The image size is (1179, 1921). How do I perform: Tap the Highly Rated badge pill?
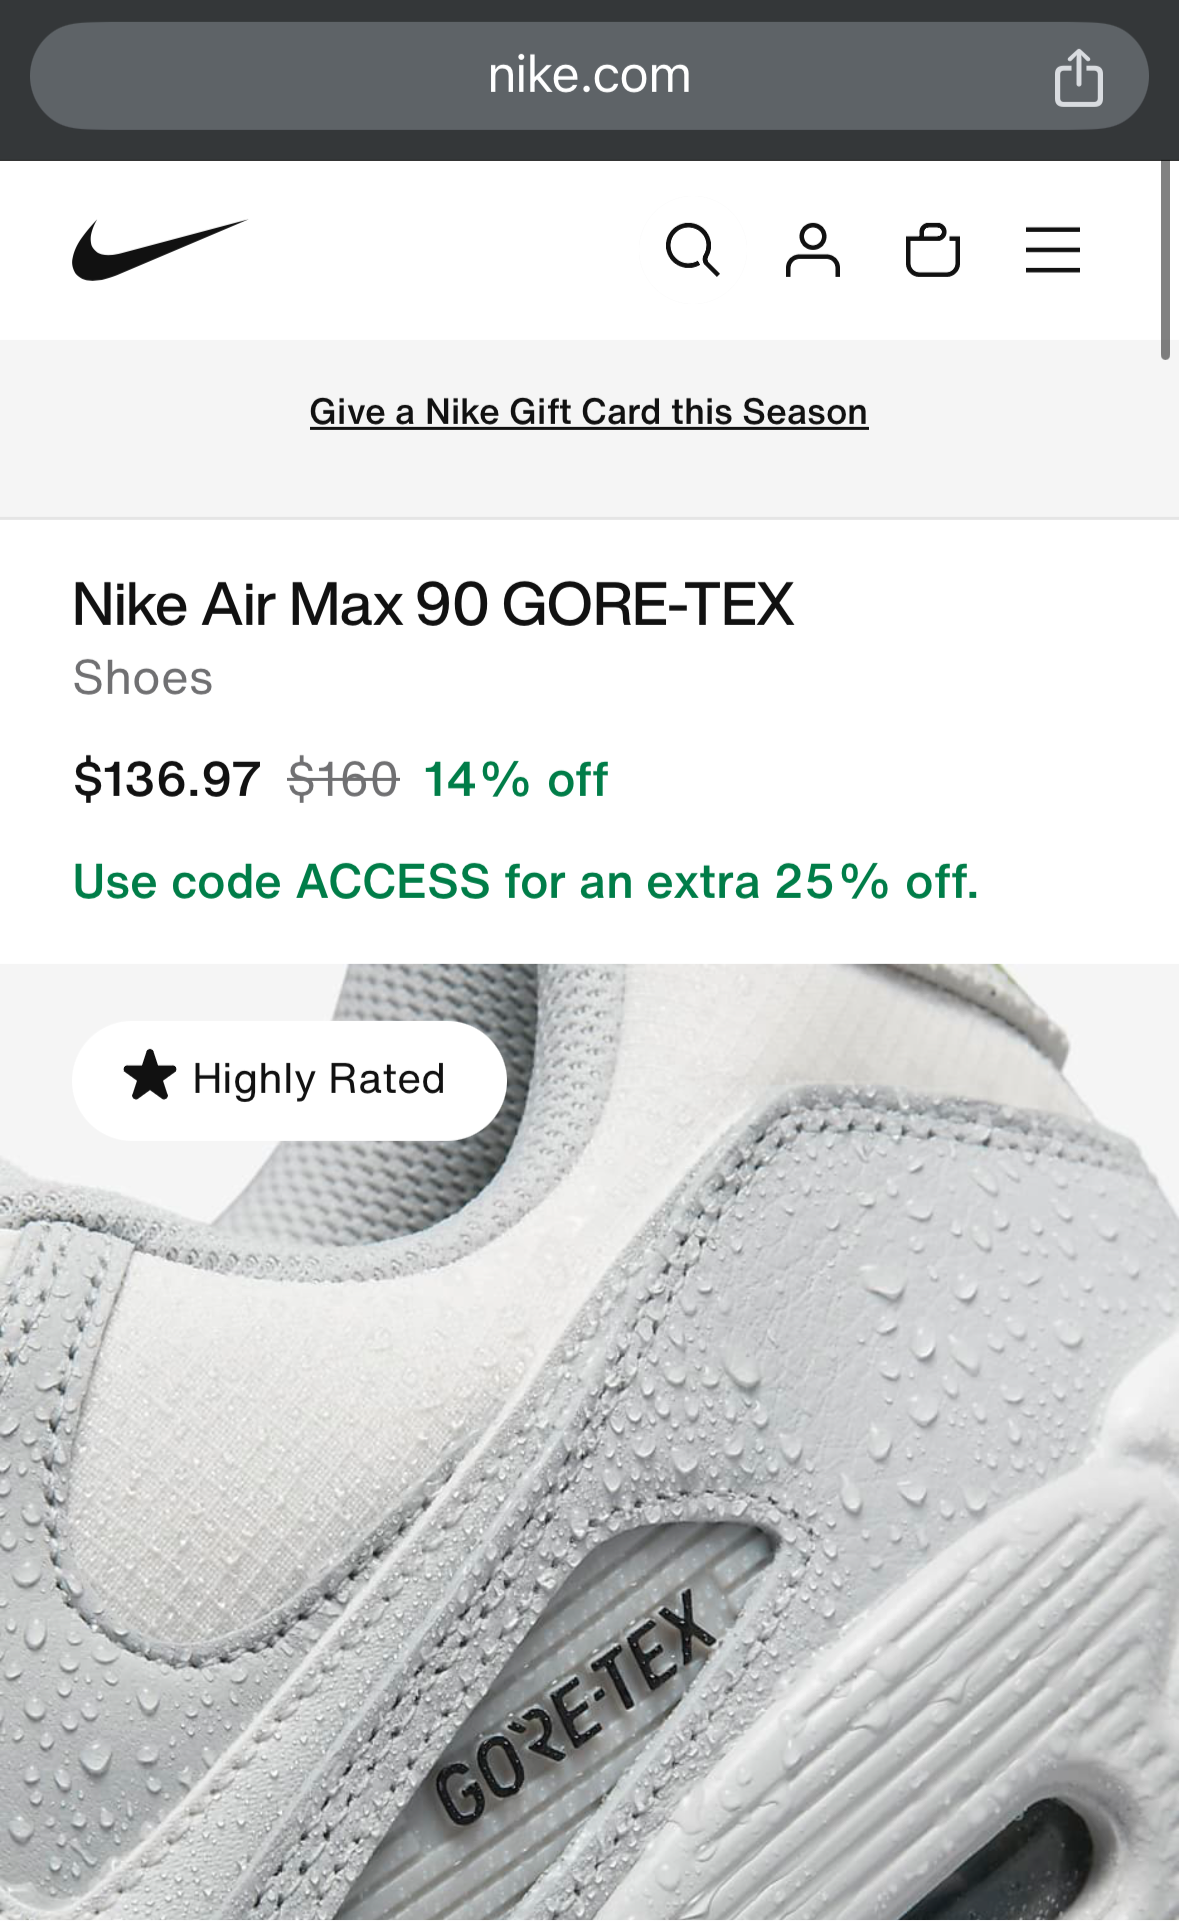(289, 1079)
